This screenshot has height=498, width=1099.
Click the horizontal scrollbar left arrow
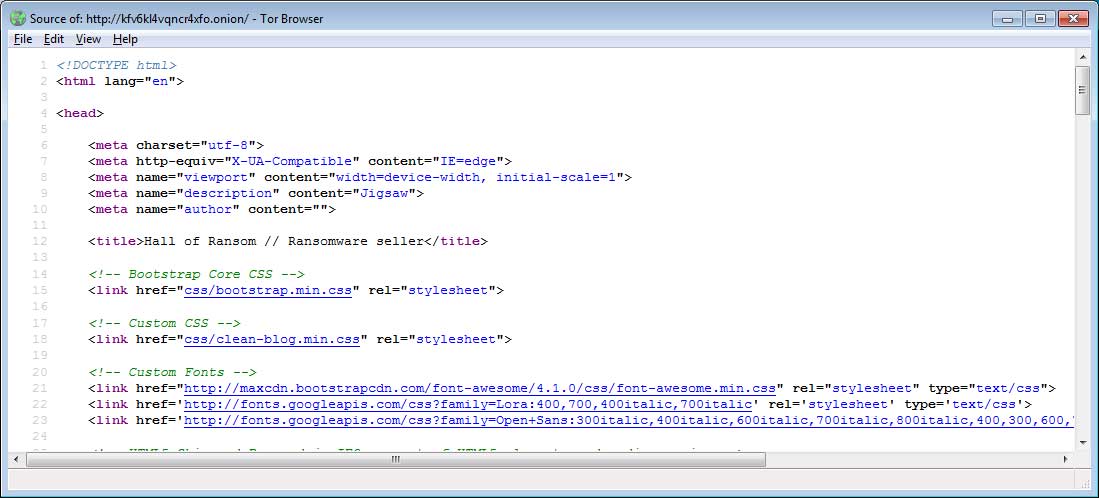click(17, 459)
